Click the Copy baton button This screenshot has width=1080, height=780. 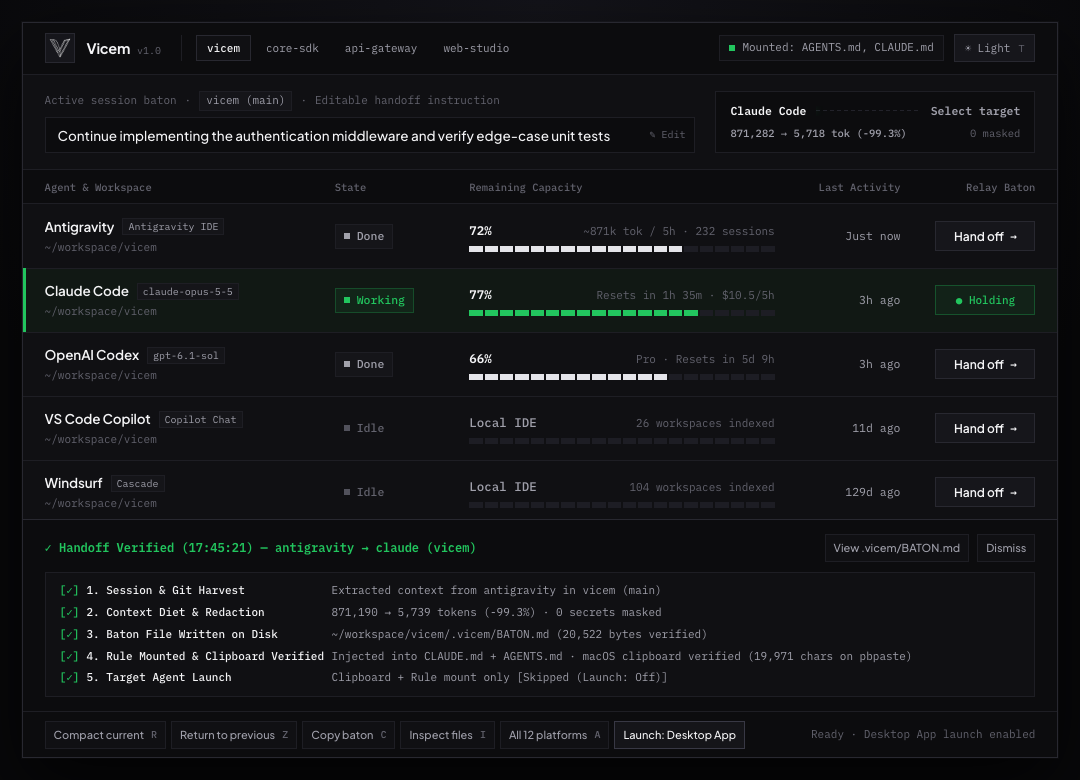click(x=349, y=735)
